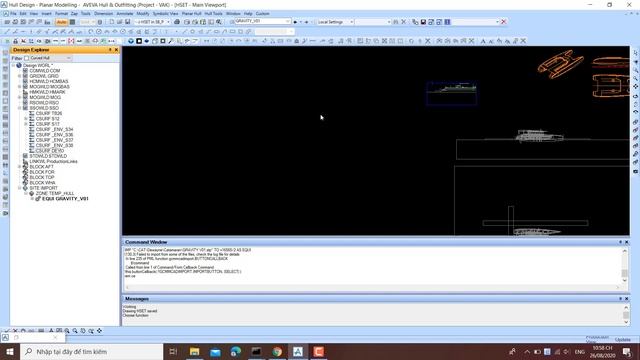Click the letter A text icon
640x360 pixels.
pos(483,41)
